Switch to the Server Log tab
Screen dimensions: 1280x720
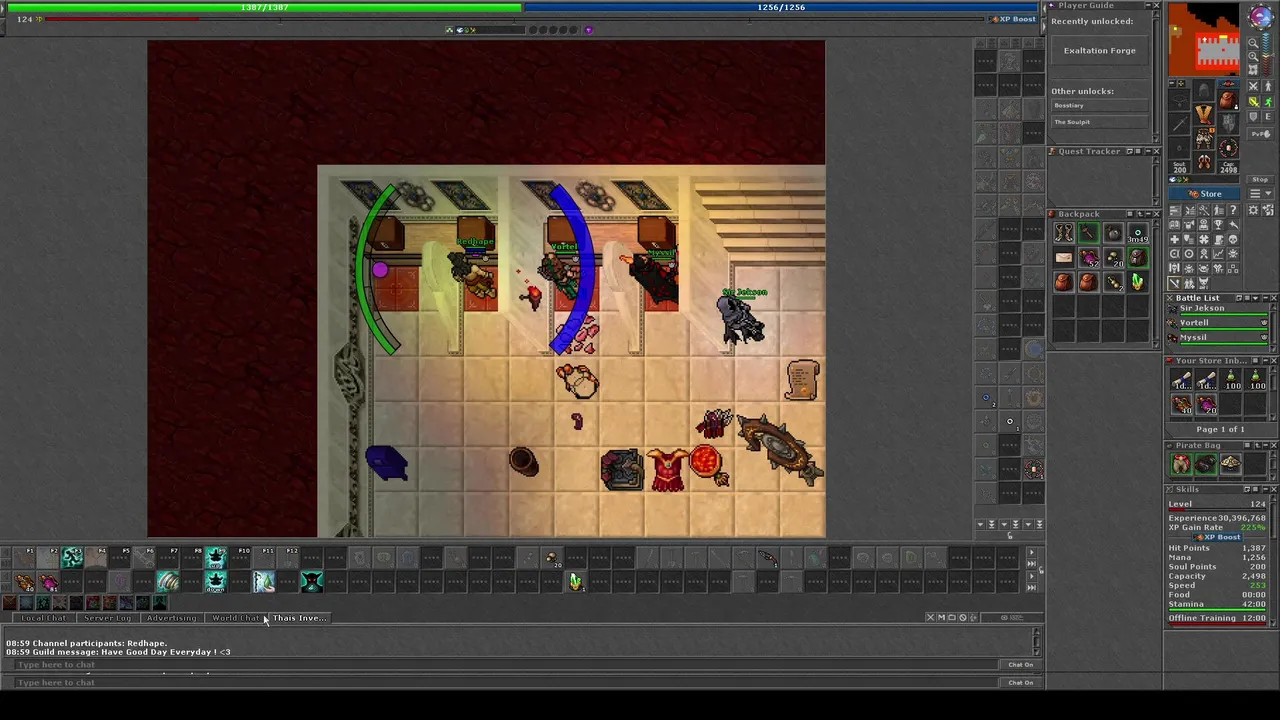point(107,617)
